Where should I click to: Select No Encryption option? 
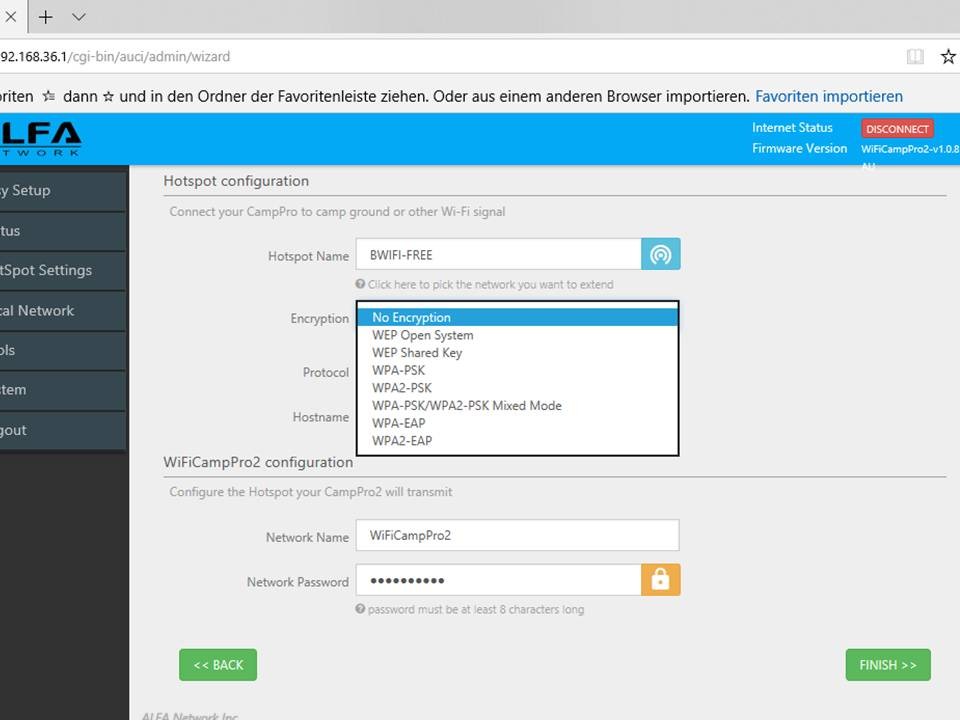[x=517, y=317]
